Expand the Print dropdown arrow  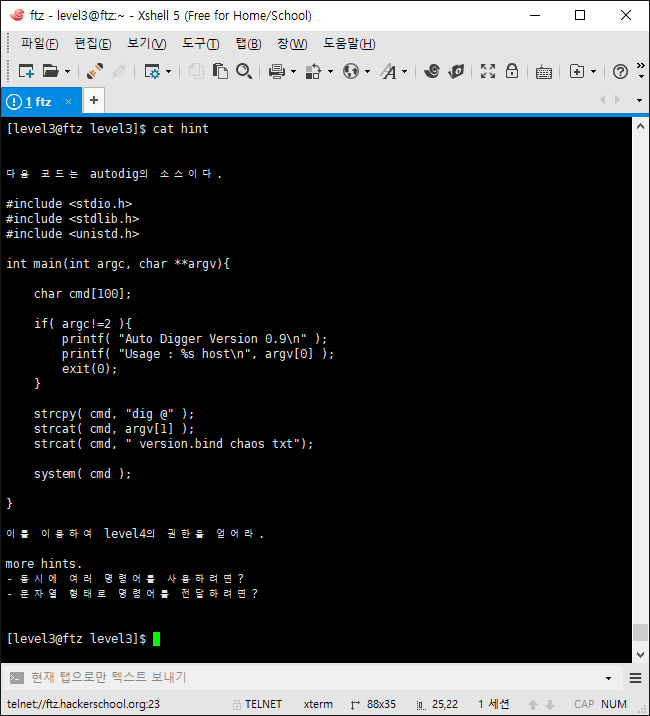point(293,72)
